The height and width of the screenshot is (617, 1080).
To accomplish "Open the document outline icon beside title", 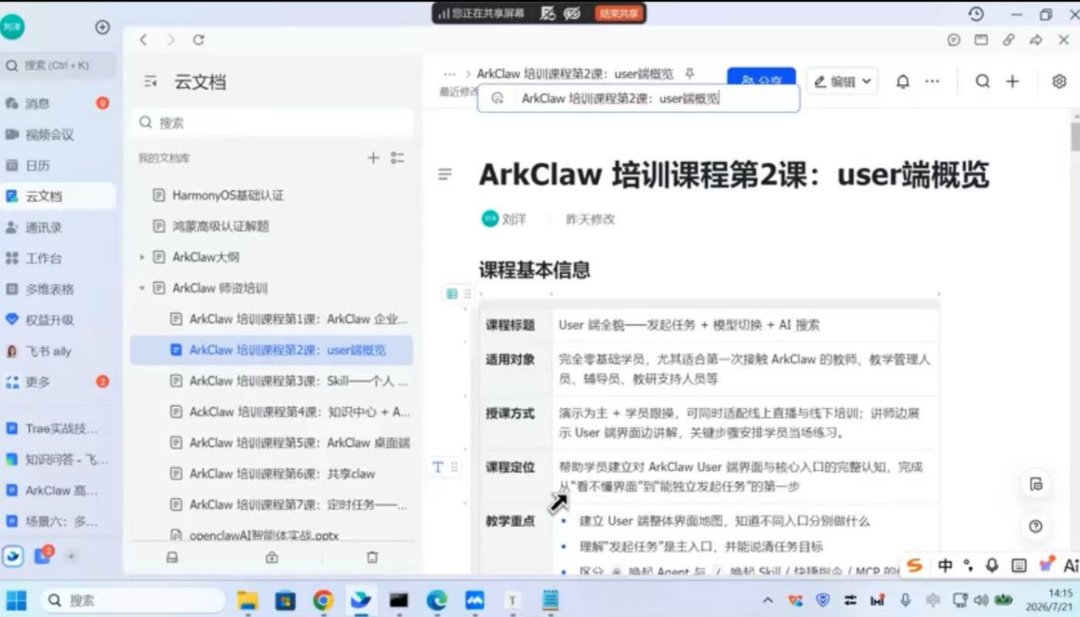I will pos(445,174).
